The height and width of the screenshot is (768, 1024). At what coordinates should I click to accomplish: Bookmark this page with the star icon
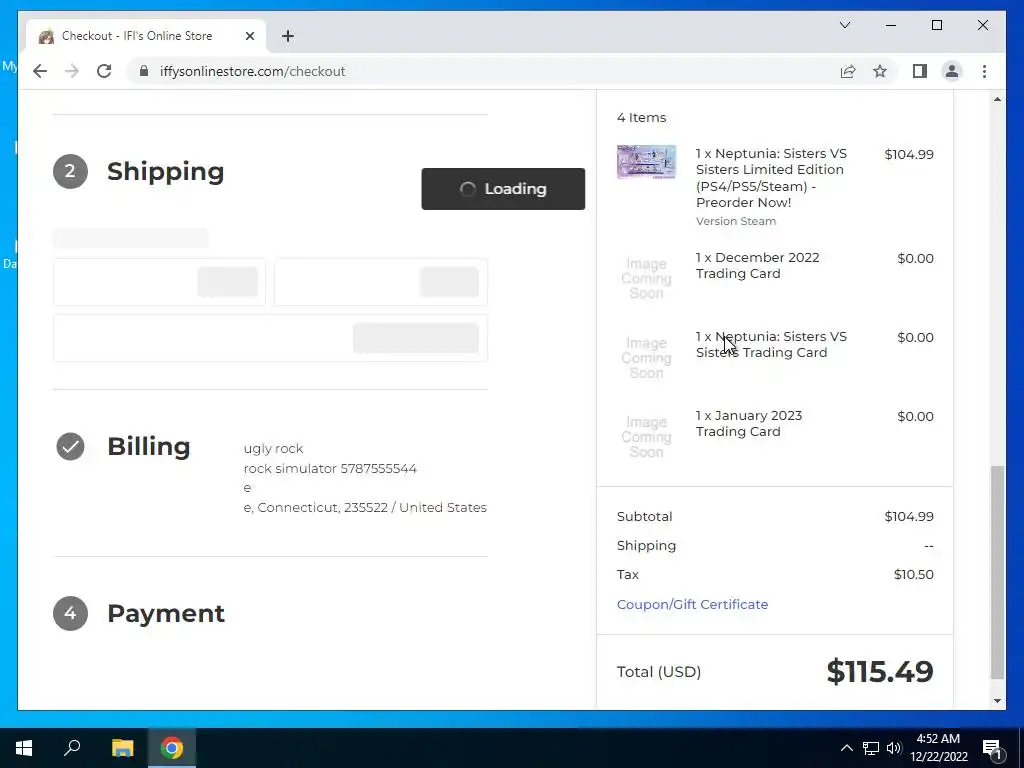click(880, 71)
